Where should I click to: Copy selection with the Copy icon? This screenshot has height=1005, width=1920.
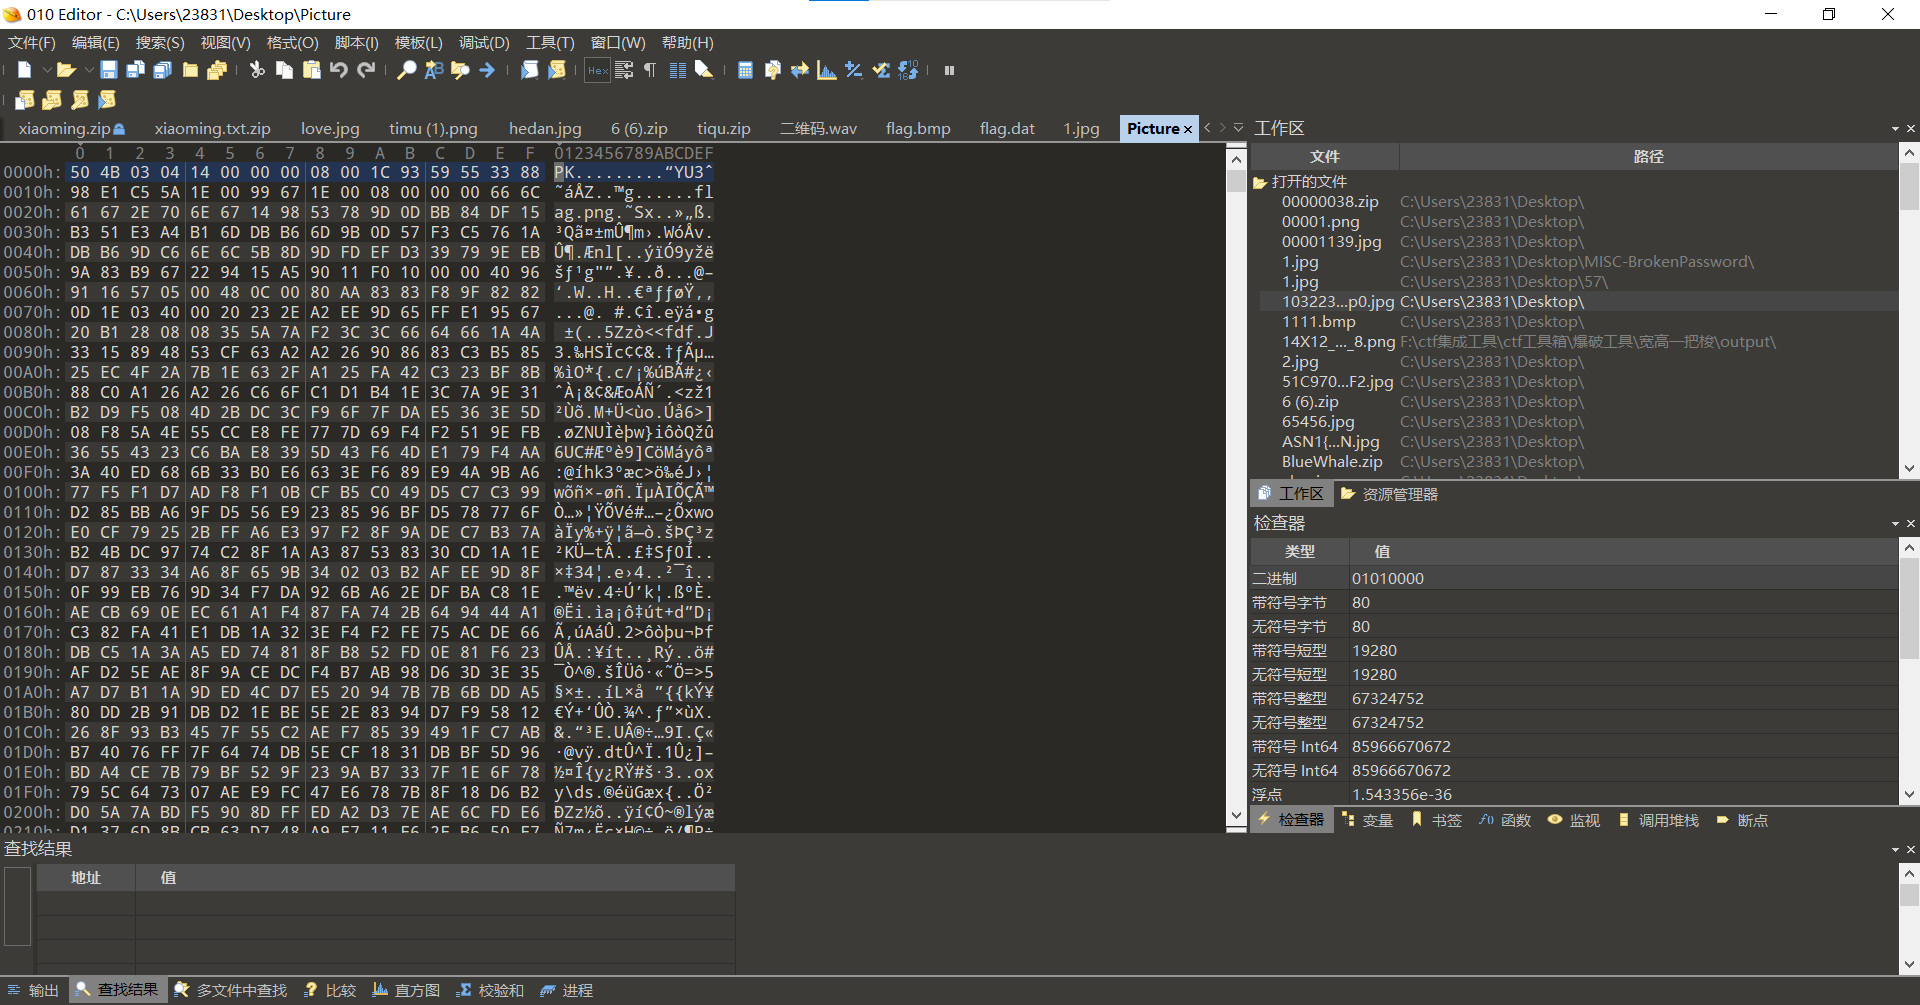click(x=284, y=70)
